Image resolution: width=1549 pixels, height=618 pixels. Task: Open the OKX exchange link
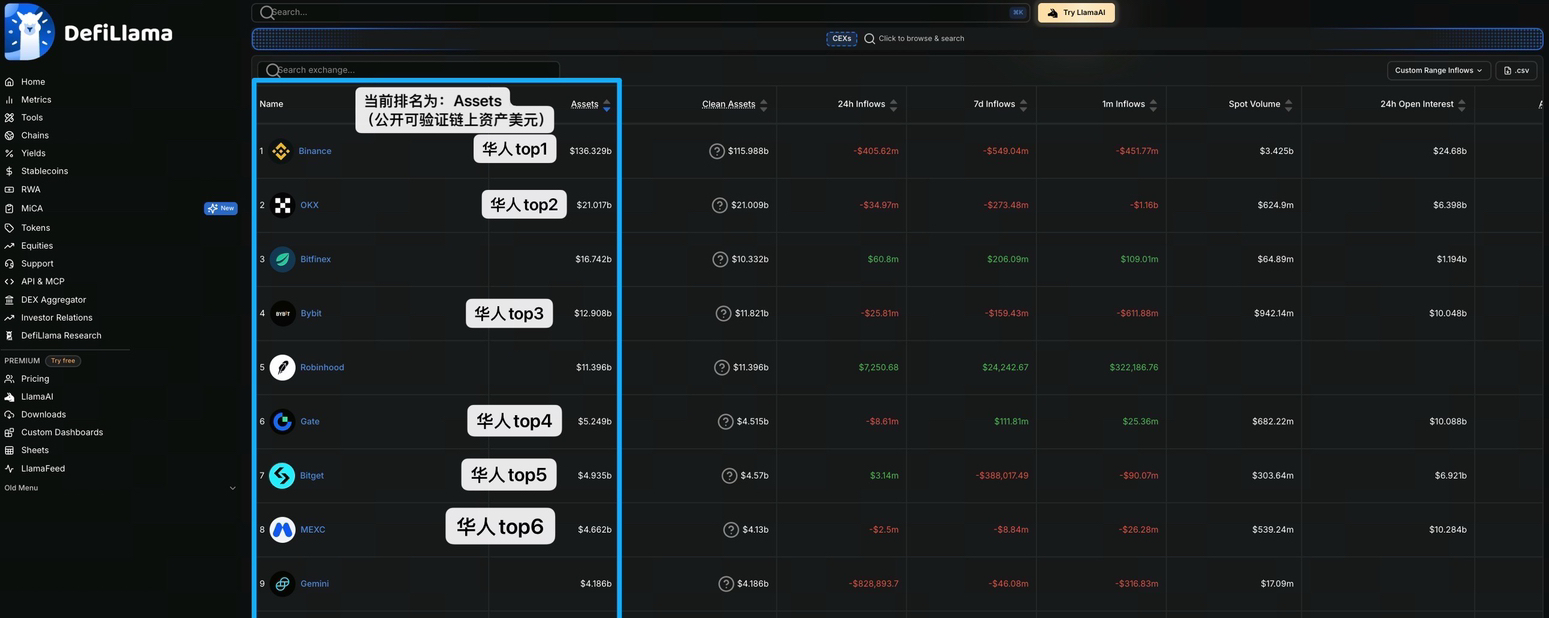pos(310,205)
